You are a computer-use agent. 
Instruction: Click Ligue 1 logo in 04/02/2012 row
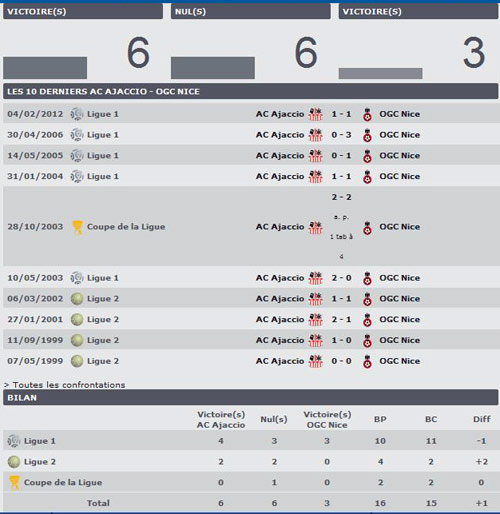(77, 114)
